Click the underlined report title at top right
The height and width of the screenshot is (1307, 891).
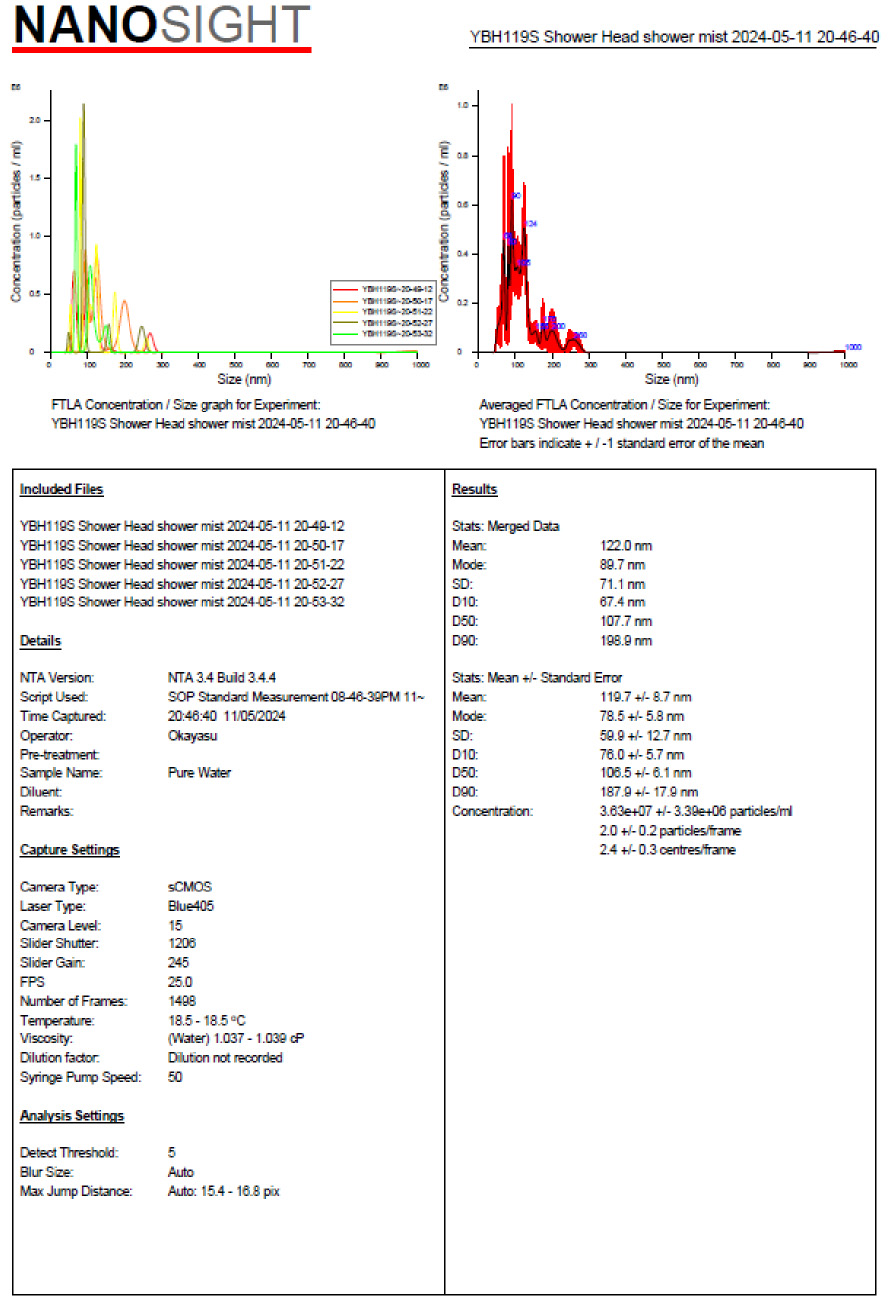674,37
